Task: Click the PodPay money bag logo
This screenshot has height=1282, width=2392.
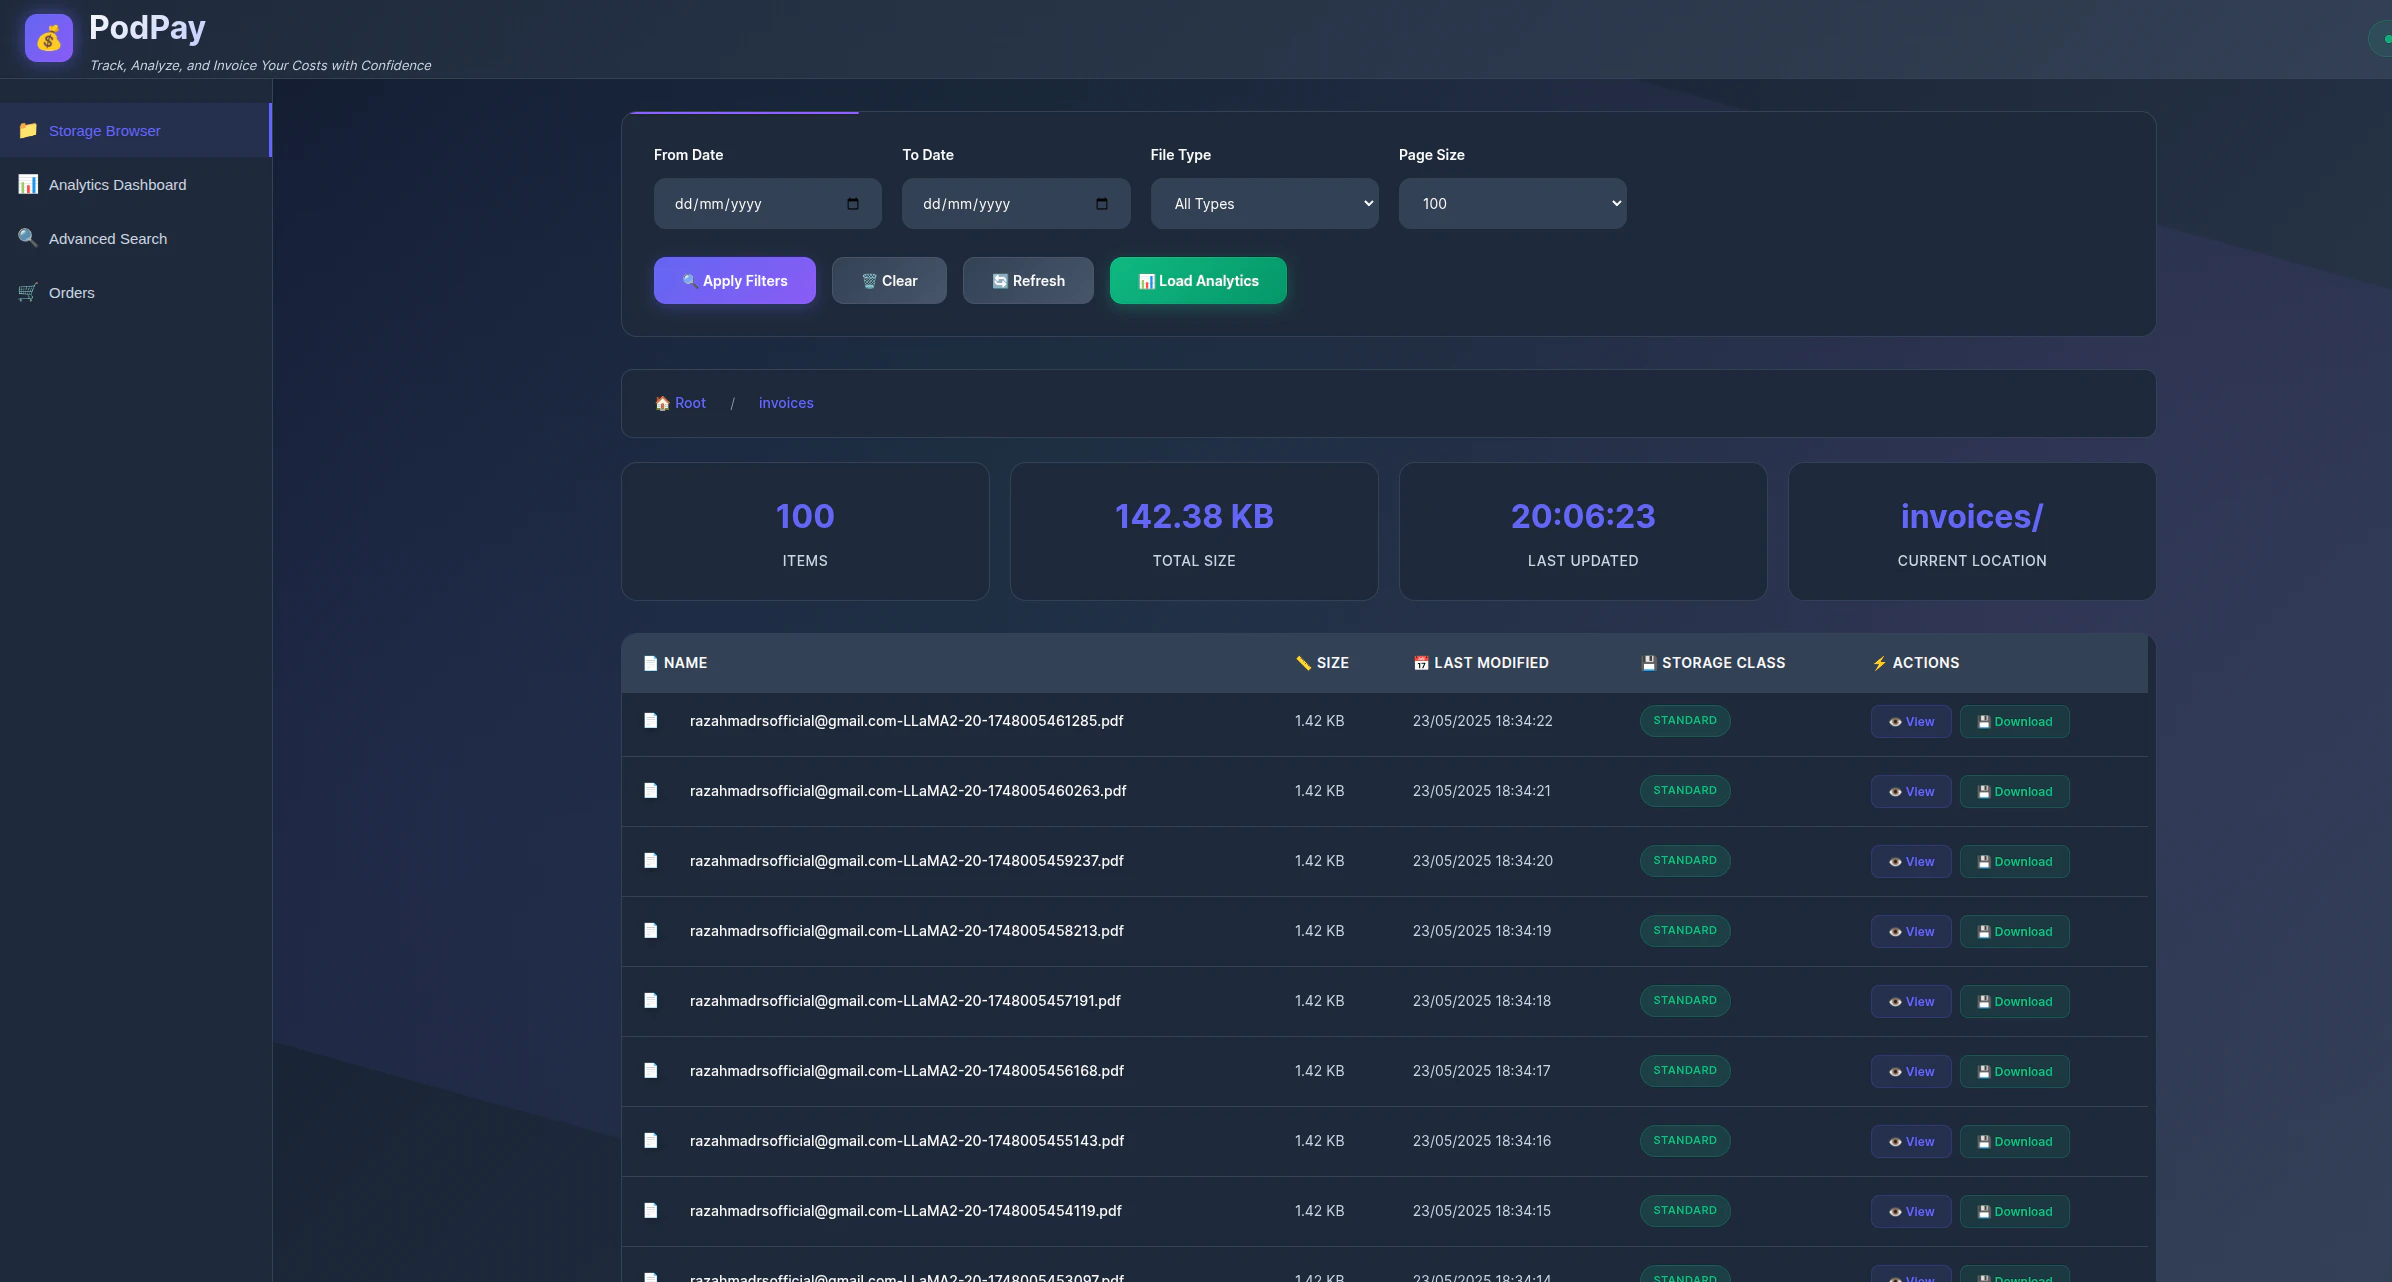Action: coord(48,37)
